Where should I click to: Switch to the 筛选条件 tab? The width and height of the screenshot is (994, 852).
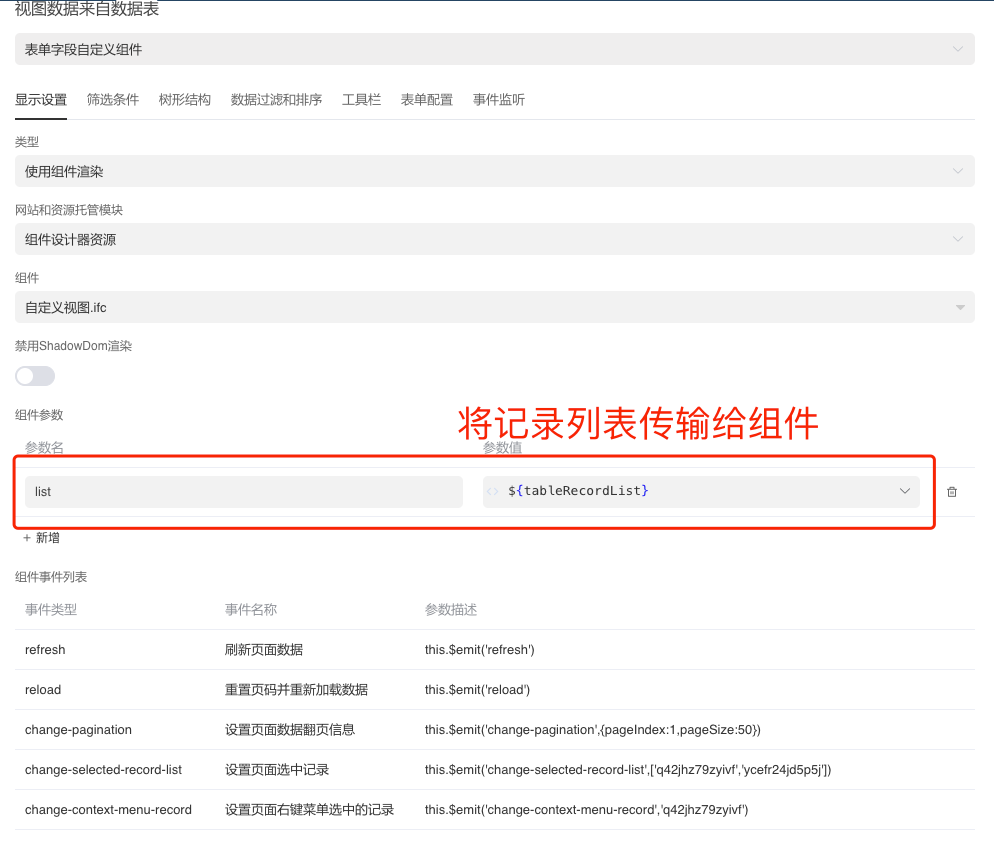click(x=112, y=99)
